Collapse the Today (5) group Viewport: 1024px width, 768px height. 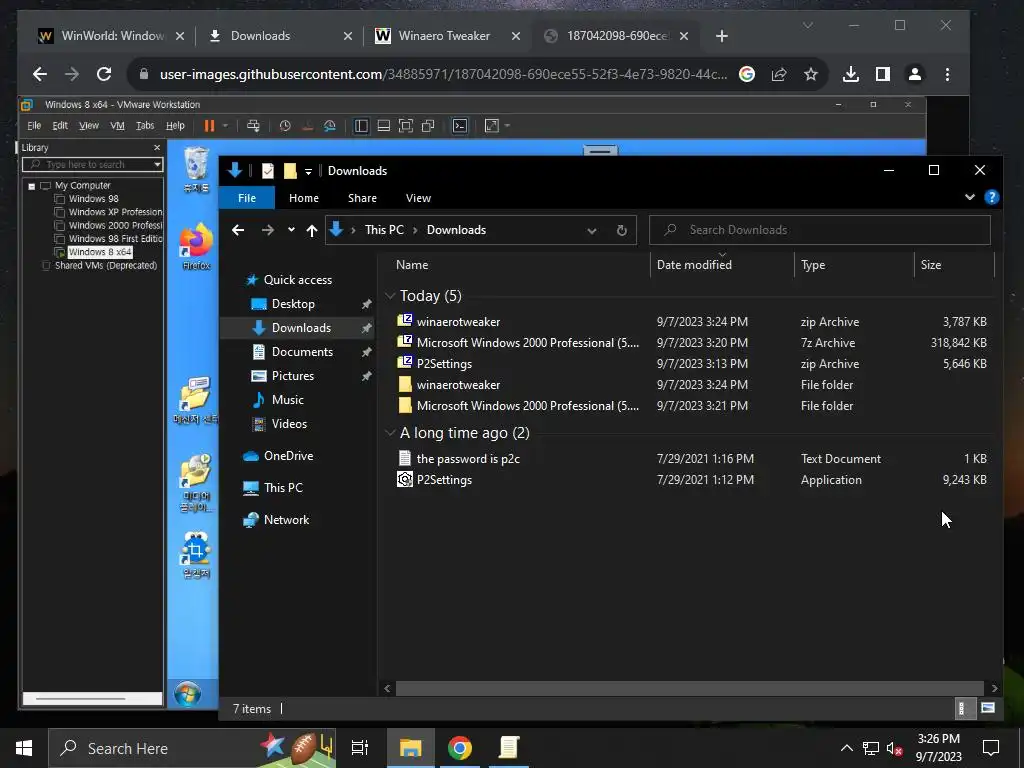(x=391, y=296)
